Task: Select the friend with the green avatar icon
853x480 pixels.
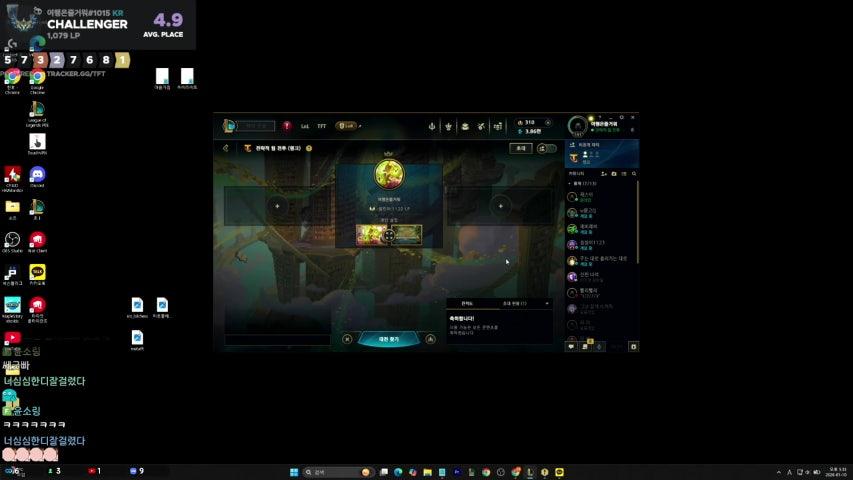Action: (x=601, y=229)
